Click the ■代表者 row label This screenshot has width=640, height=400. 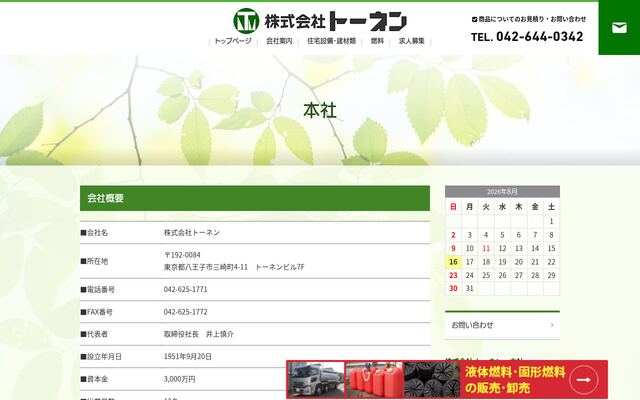pos(94,334)
